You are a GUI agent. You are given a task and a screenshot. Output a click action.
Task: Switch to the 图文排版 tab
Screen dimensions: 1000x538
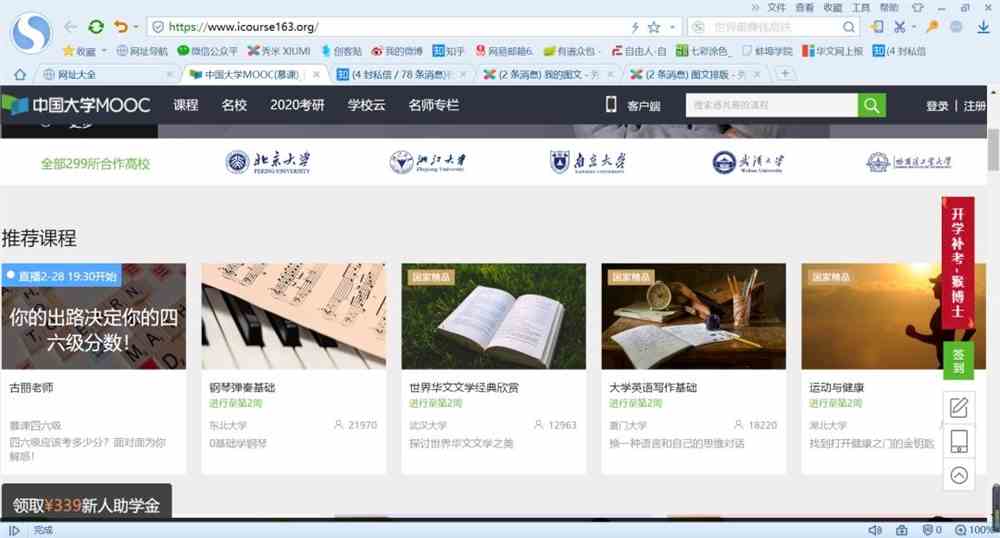(695, 75)
